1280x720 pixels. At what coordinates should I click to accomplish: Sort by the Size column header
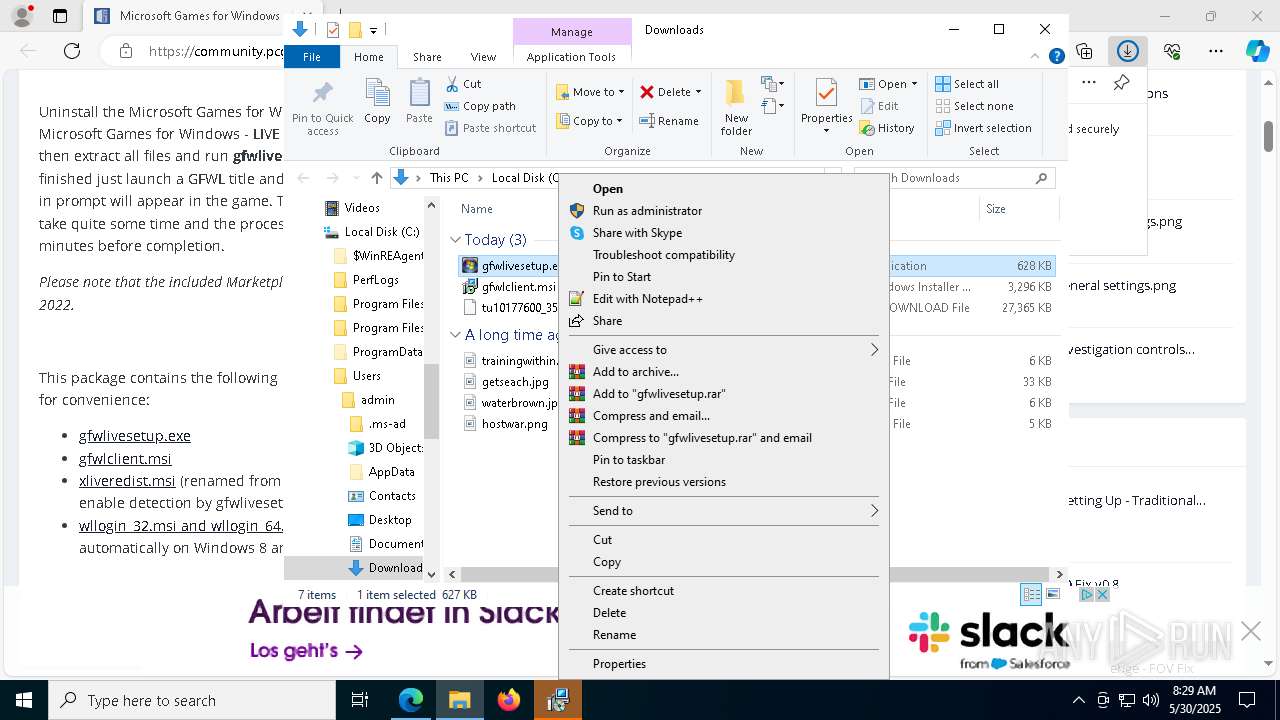[1018, 209]
